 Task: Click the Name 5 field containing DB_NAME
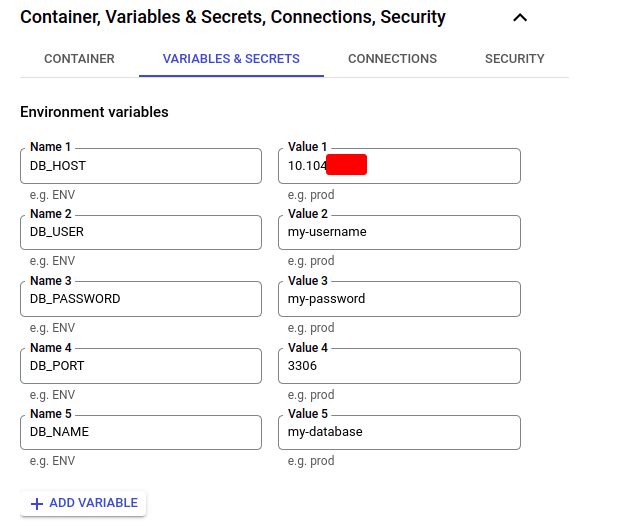(x=141, y=432)
